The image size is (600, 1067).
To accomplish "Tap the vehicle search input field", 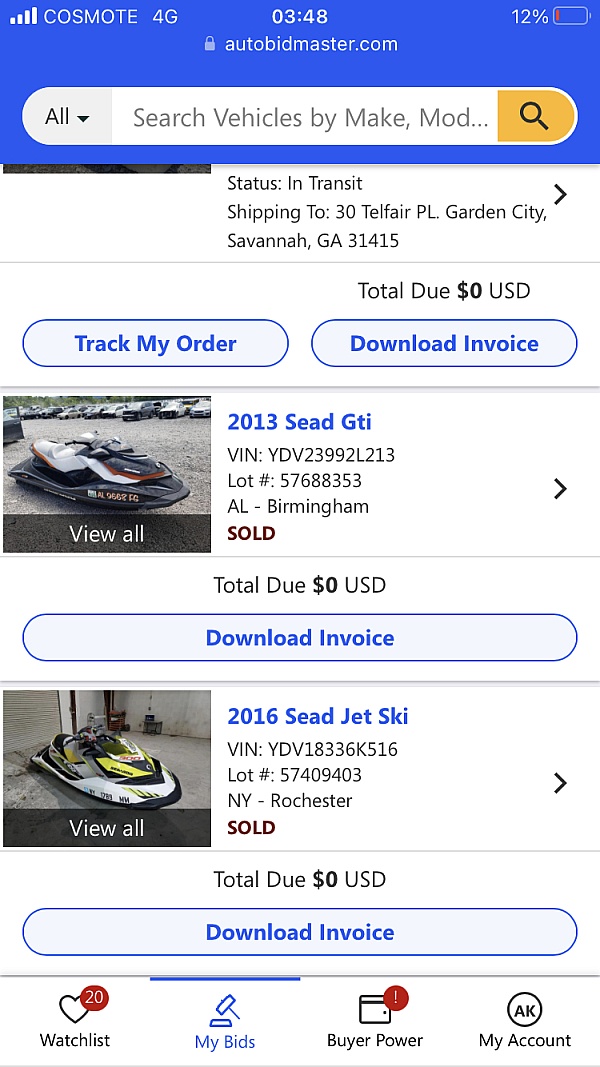I will pos(300,116).
